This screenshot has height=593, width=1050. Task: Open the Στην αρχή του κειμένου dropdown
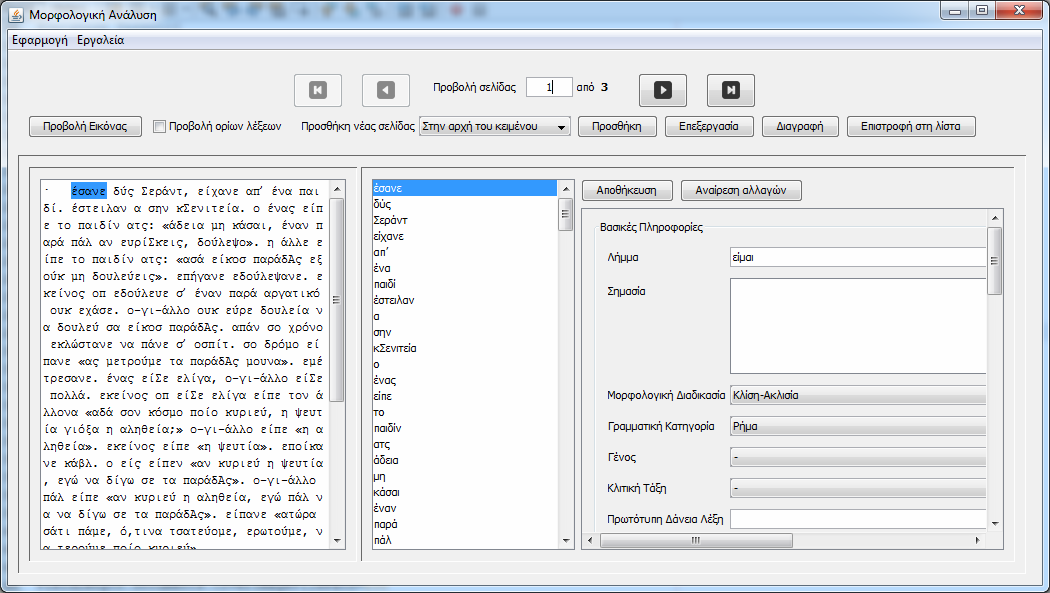495,126
